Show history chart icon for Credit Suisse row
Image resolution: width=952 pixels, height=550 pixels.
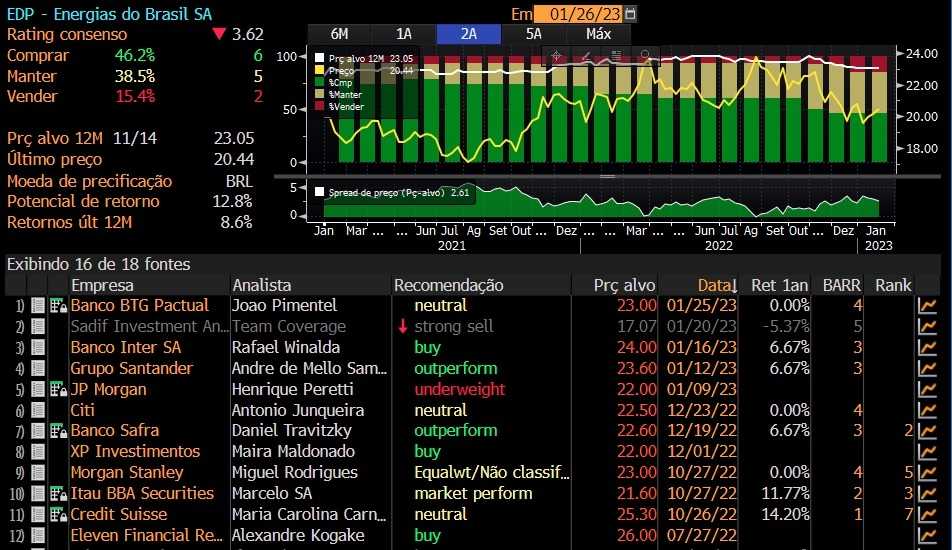pos(927,515)
